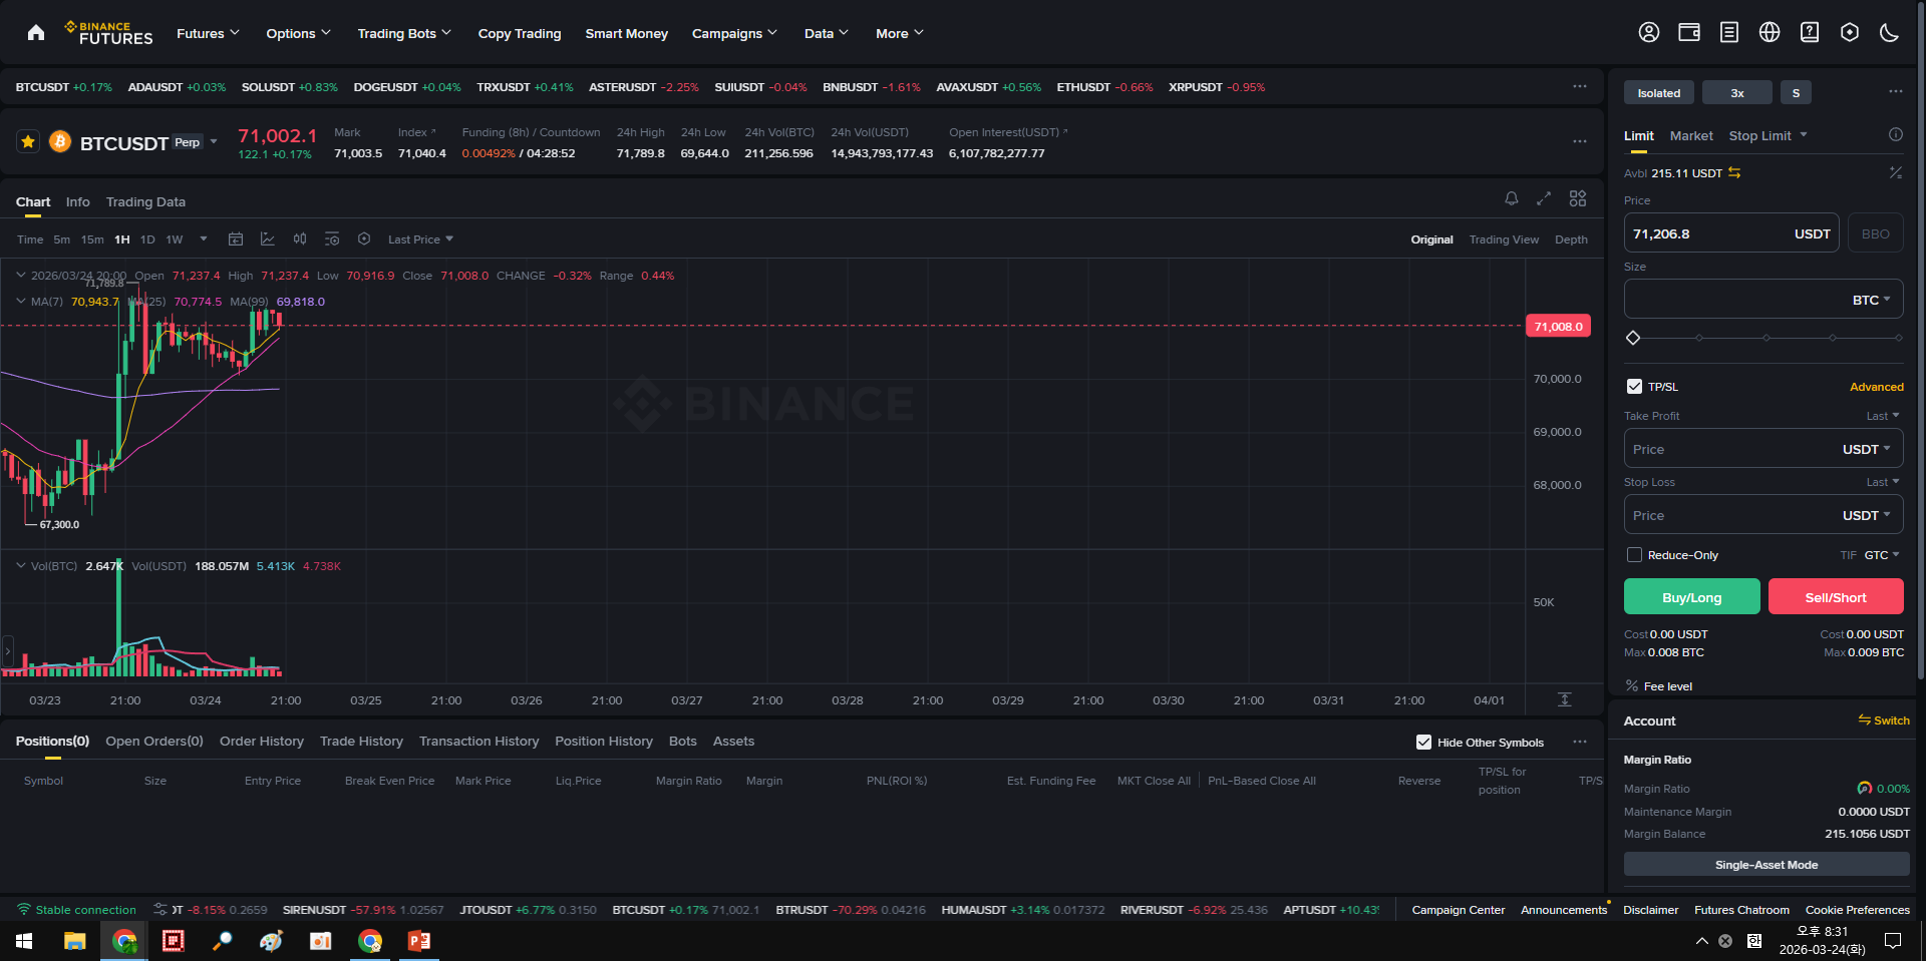Open the account profile icon
This screenshot has height=961, width=1926.
coord(1649,33)
